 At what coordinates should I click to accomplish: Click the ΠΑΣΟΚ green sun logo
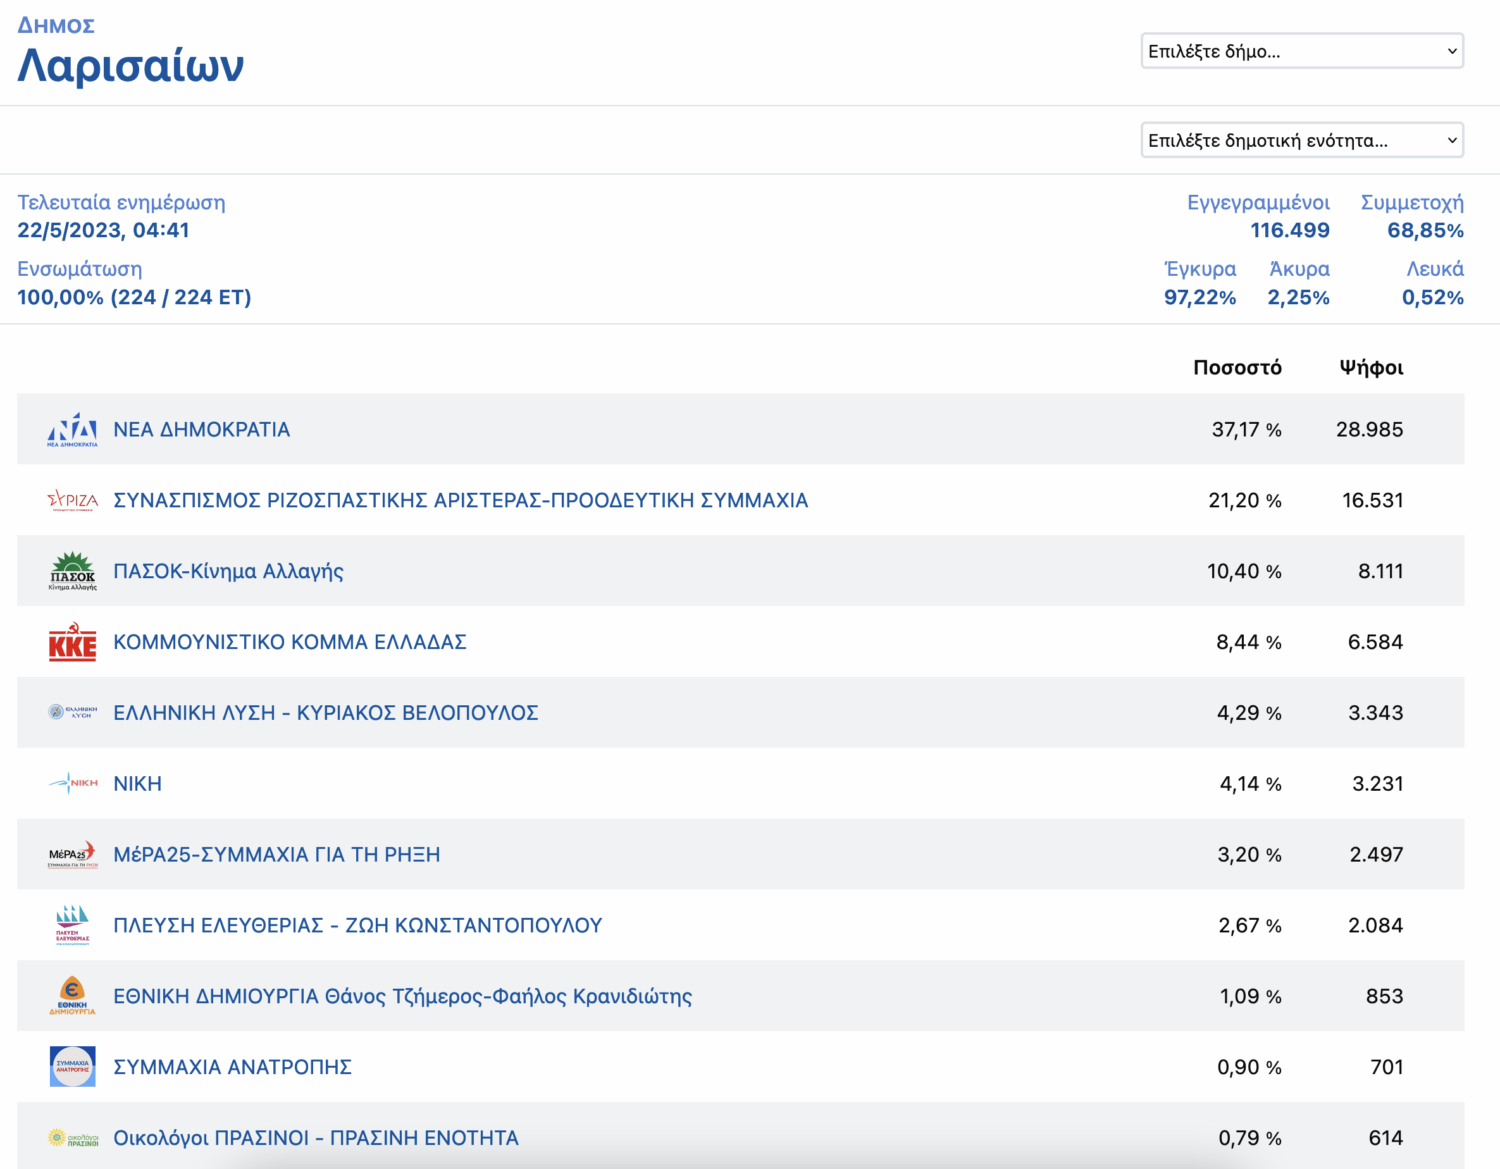point(73,571)
